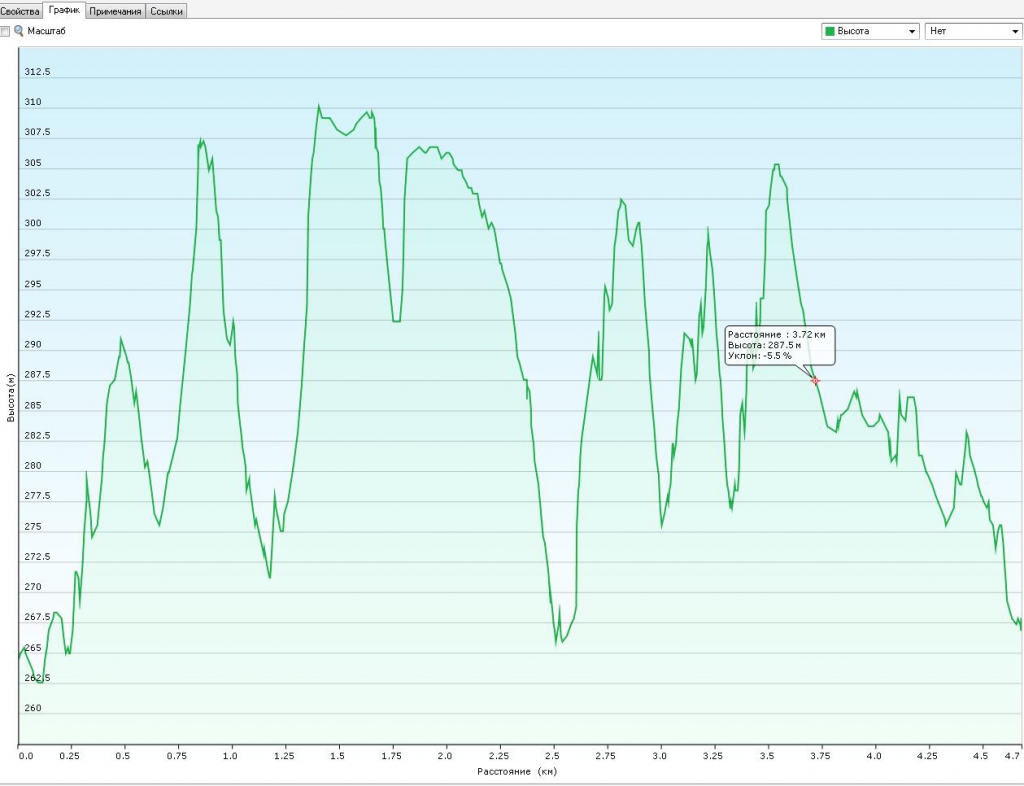The width and height of the screenshot is (1024, 786).
Task: Click the 2.0 tick on distance axis
Action: pyautogui.click(x=445, y=756)
